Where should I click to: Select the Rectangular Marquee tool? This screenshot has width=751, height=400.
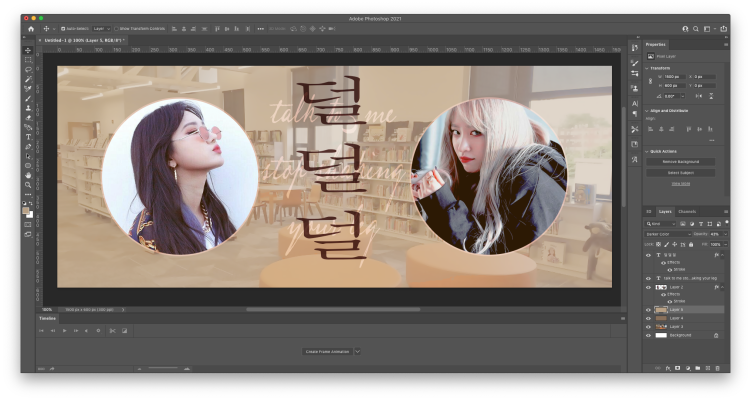28,60
